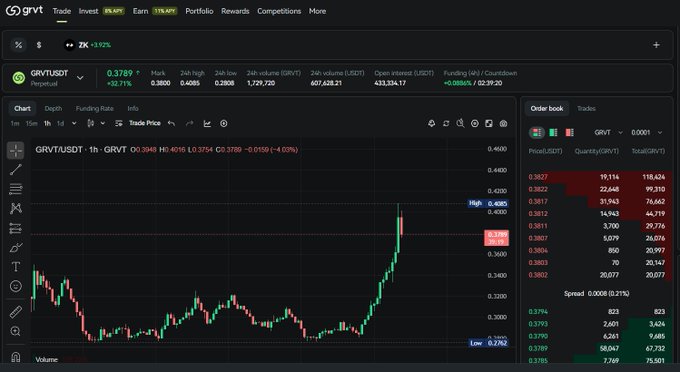Redo the last chart action

pyautogui.click(x=190, y=124)
